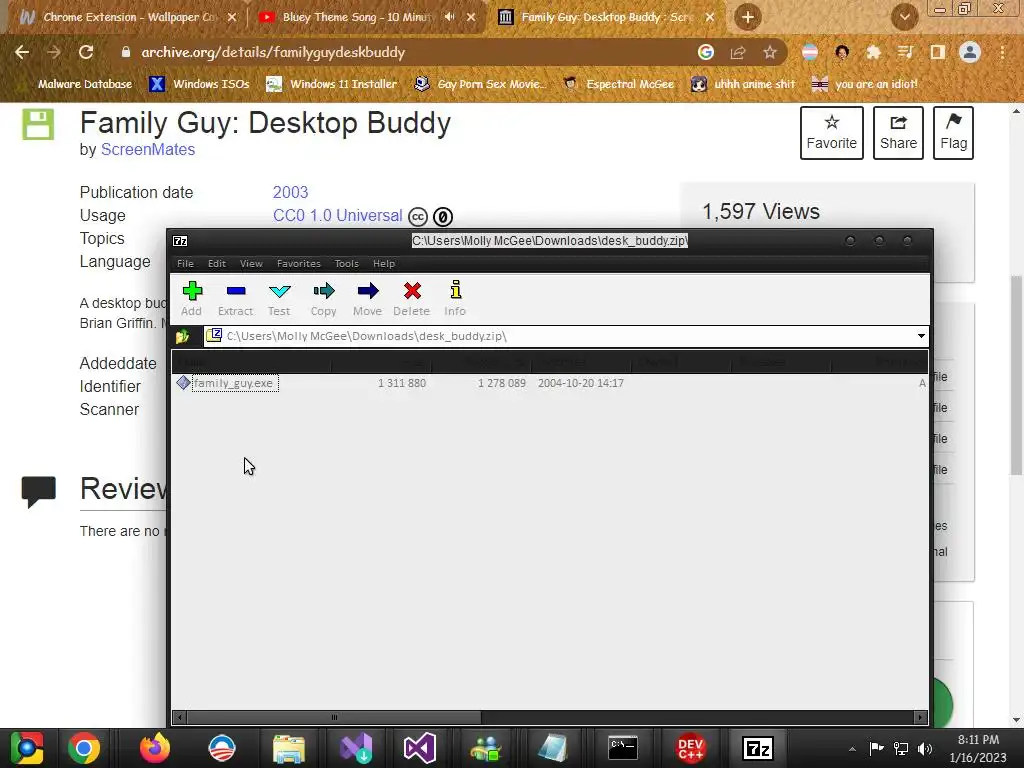Open File Explorer from the taskbar

289,748
